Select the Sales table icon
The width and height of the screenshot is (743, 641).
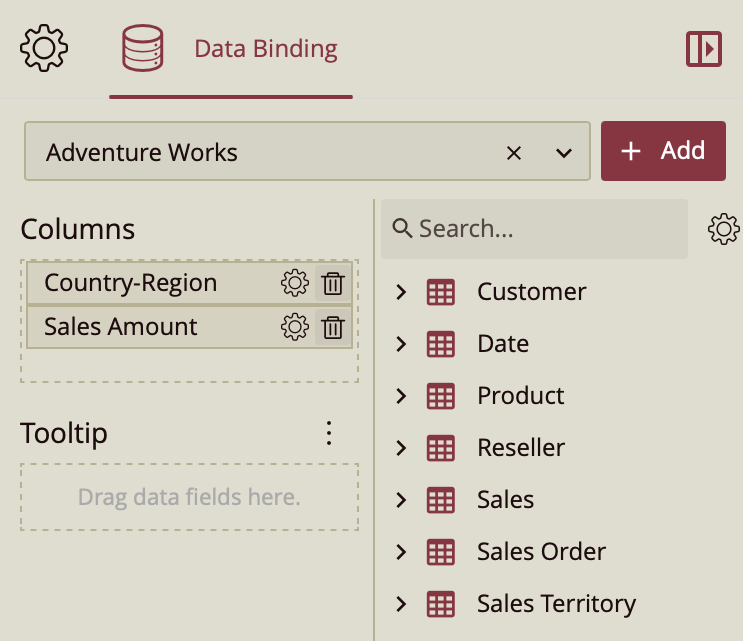click(x=440, y=500)
